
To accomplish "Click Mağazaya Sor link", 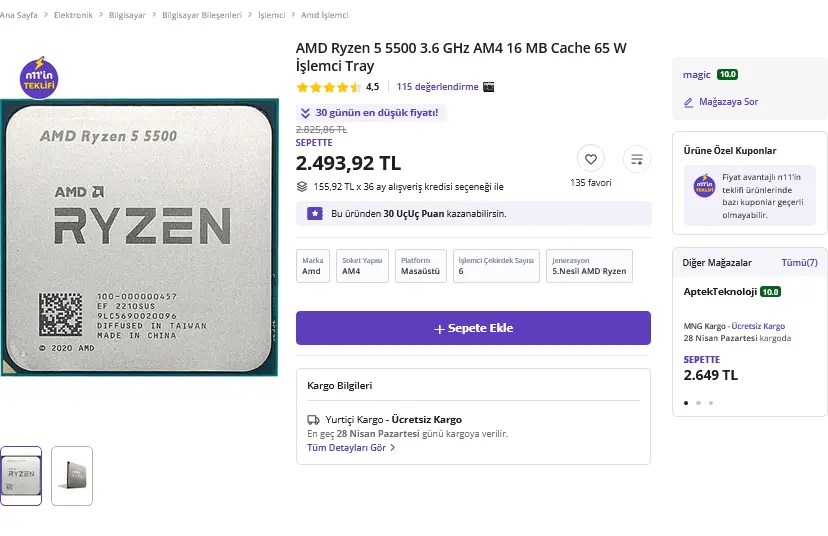I will (x=728, y=102).
